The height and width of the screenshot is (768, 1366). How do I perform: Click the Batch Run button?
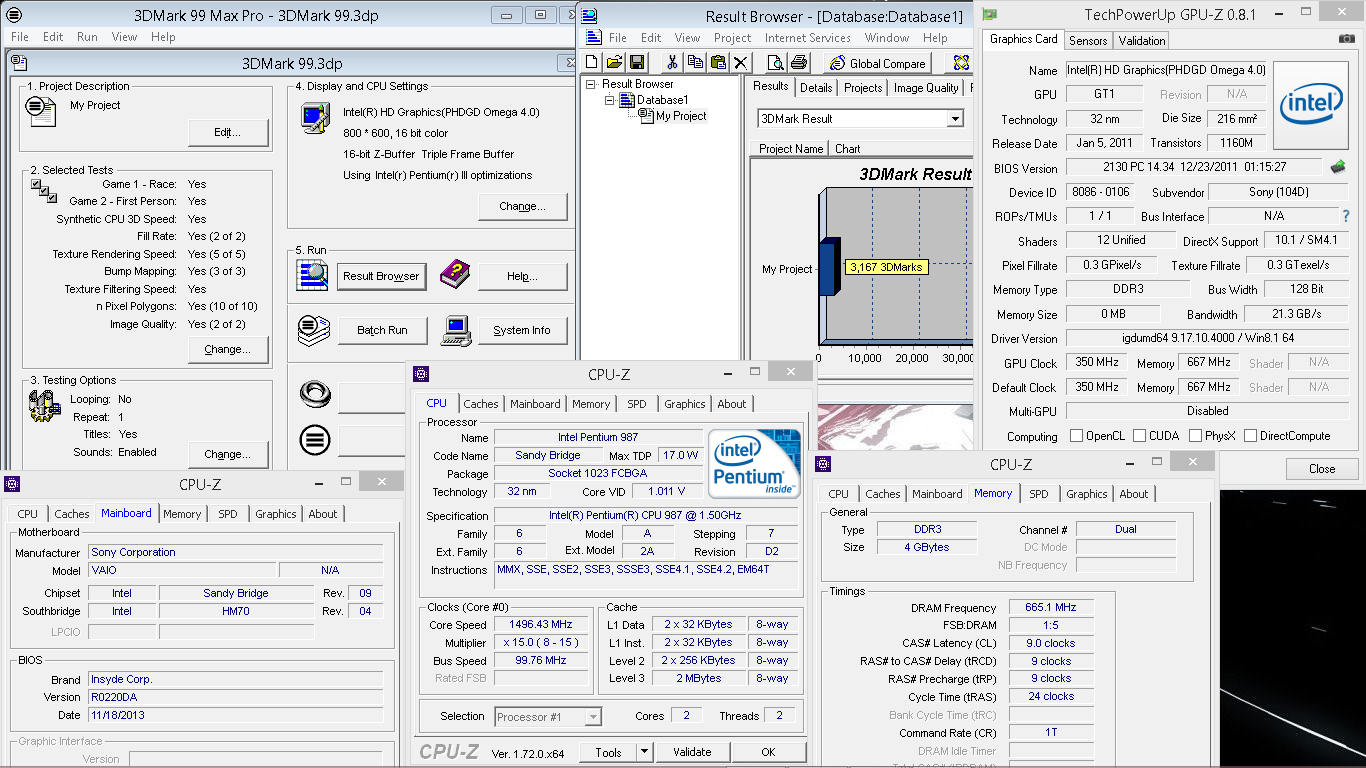point(382,330)
